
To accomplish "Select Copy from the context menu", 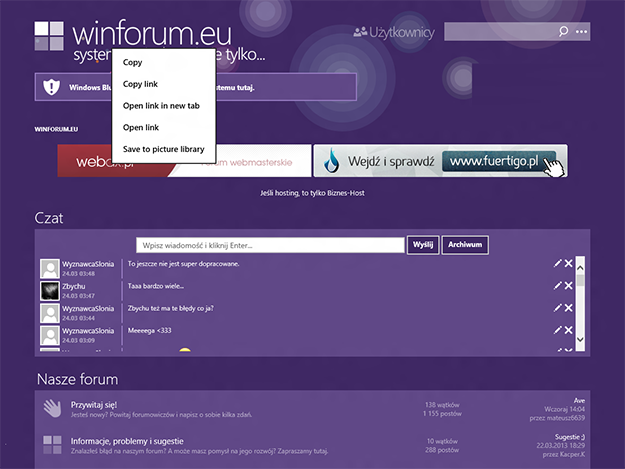I will pyautogui.click(x=132, y=62).
